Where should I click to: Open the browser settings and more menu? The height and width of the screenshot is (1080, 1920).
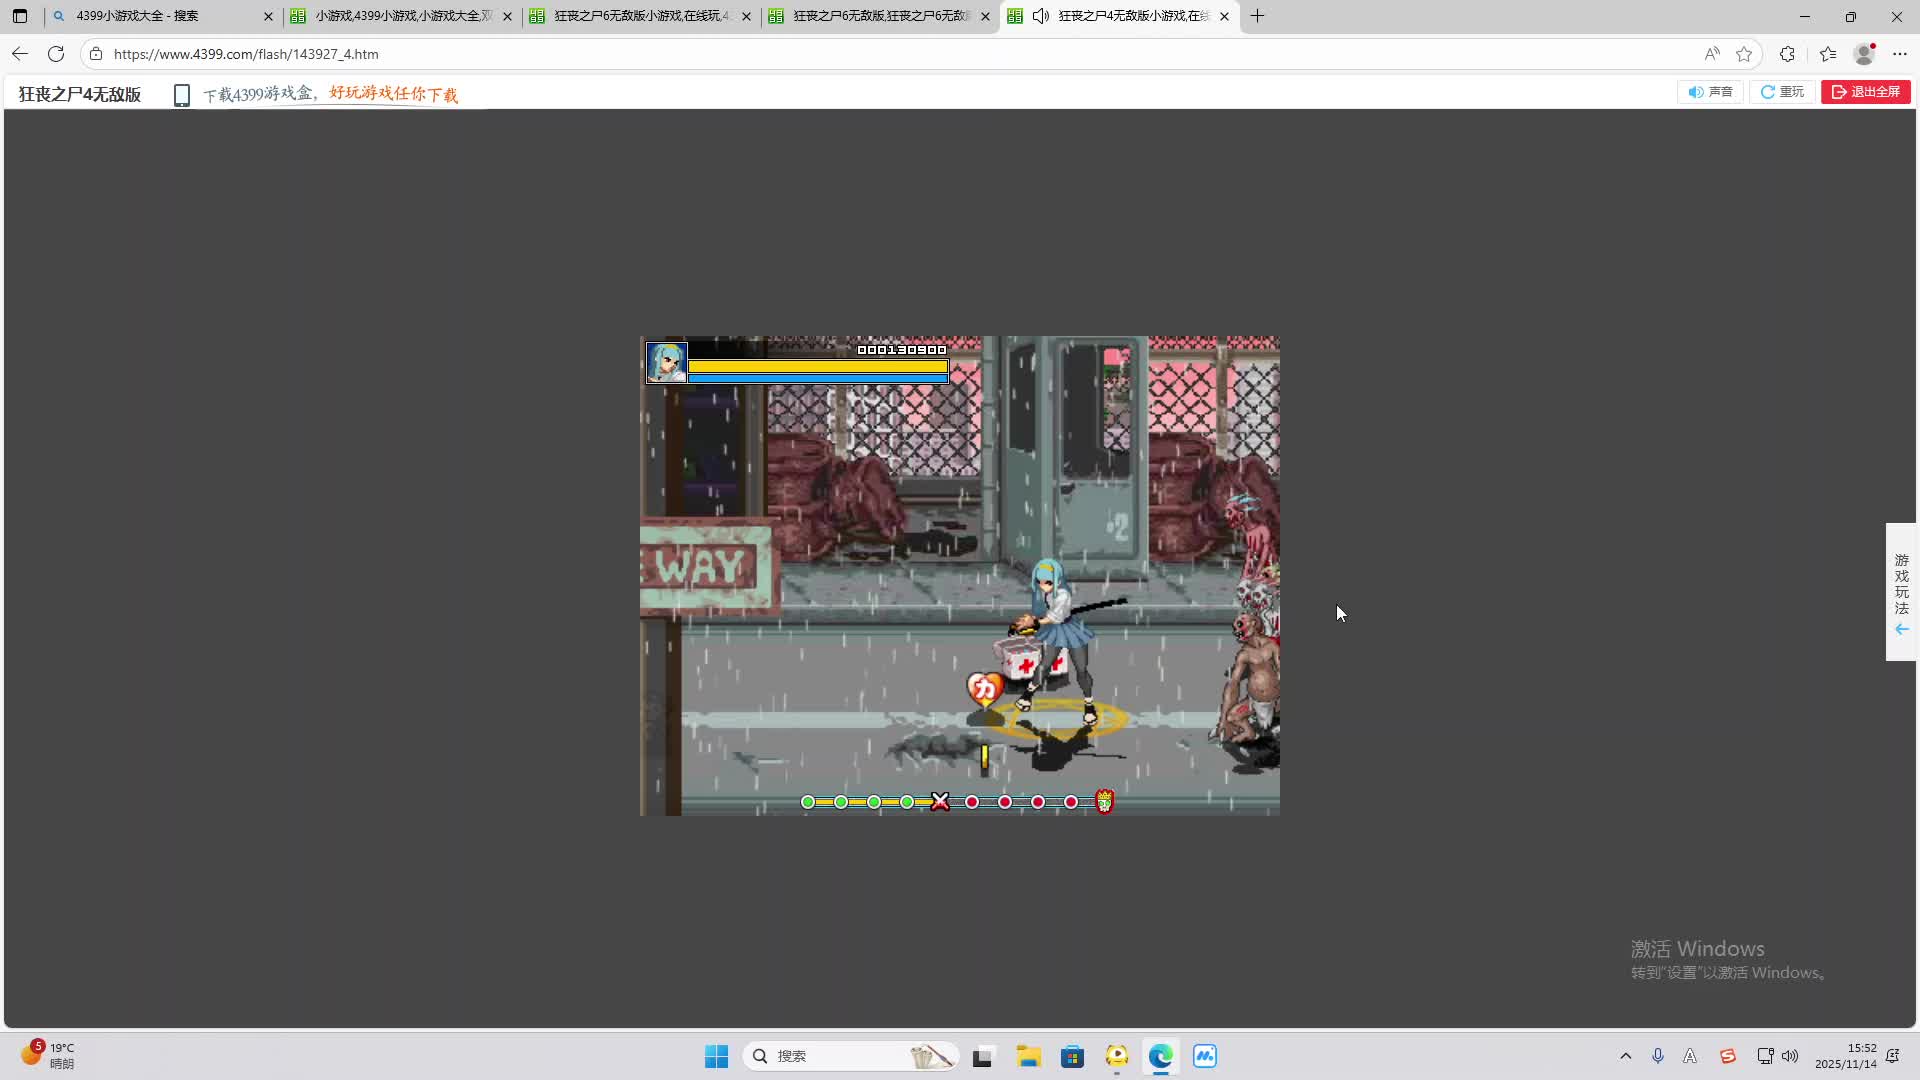pos(1900,54)
